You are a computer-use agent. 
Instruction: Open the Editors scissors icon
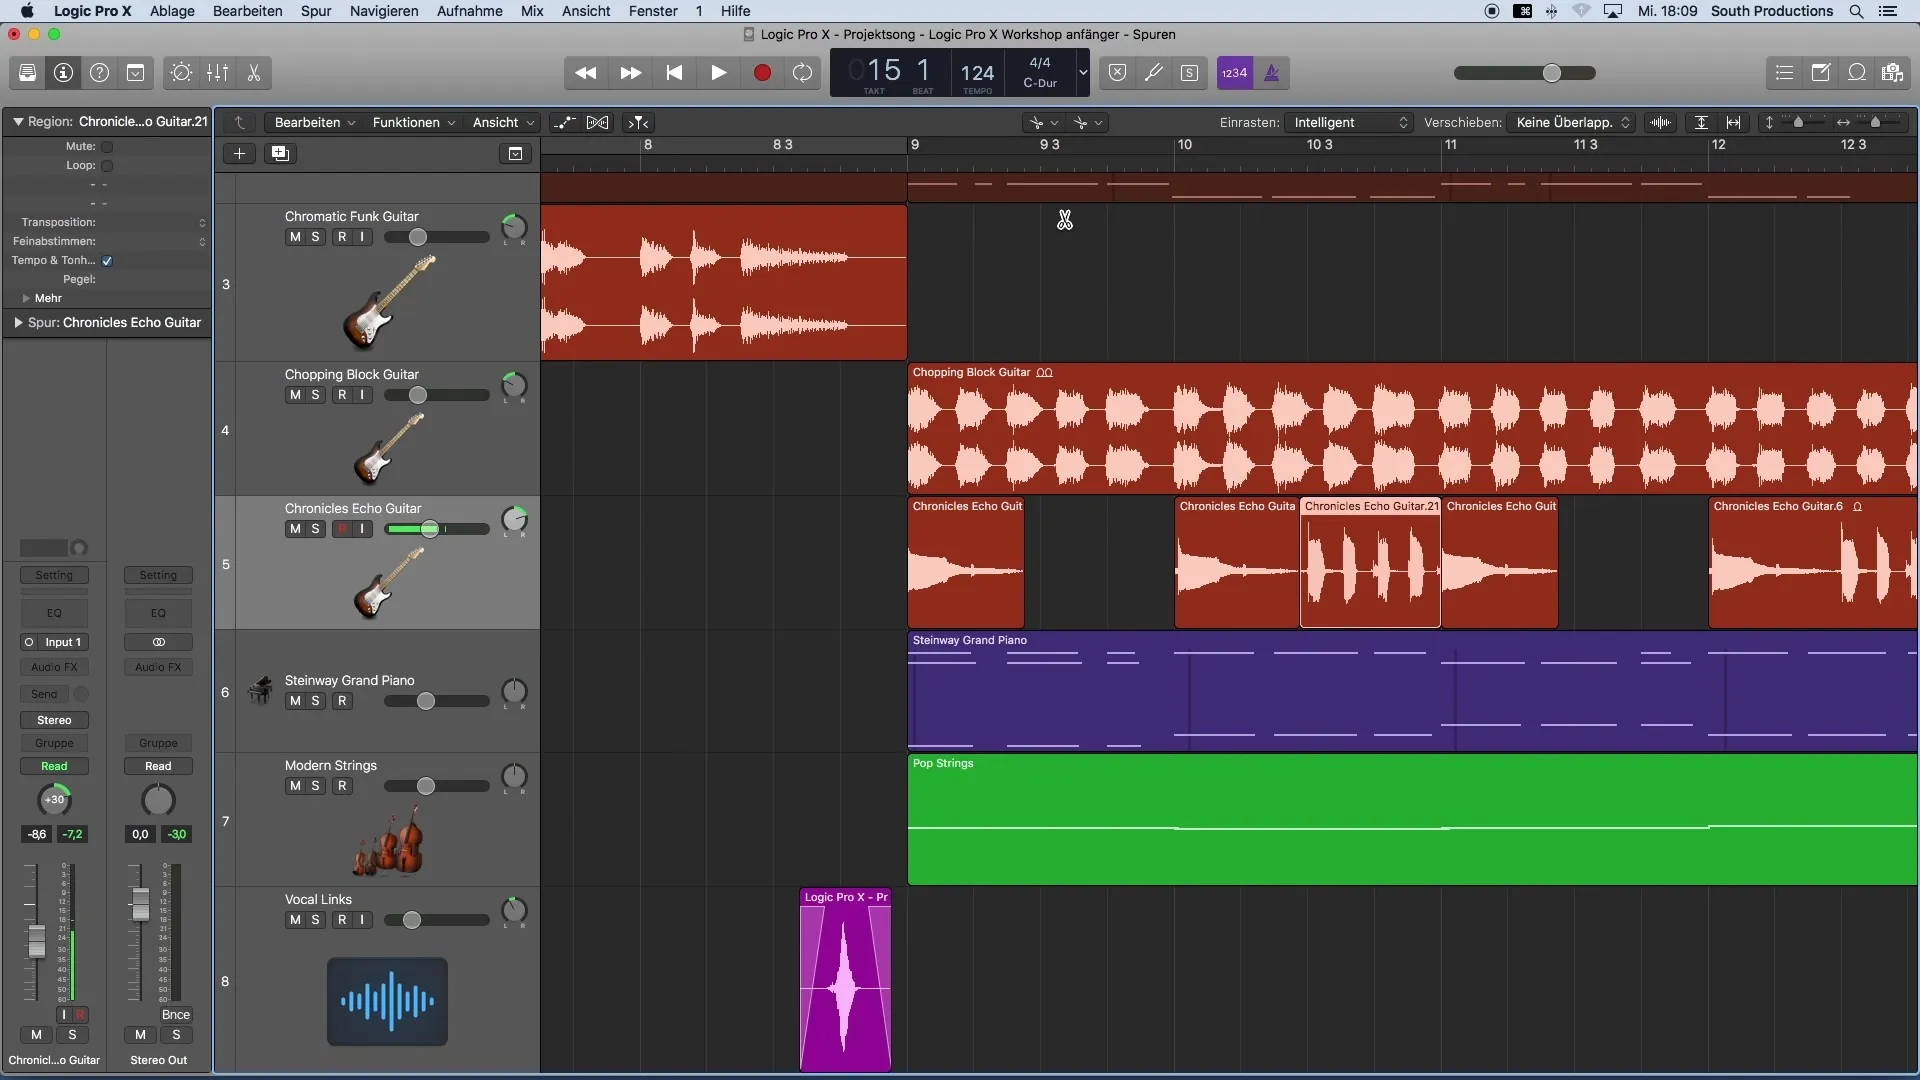253,73
